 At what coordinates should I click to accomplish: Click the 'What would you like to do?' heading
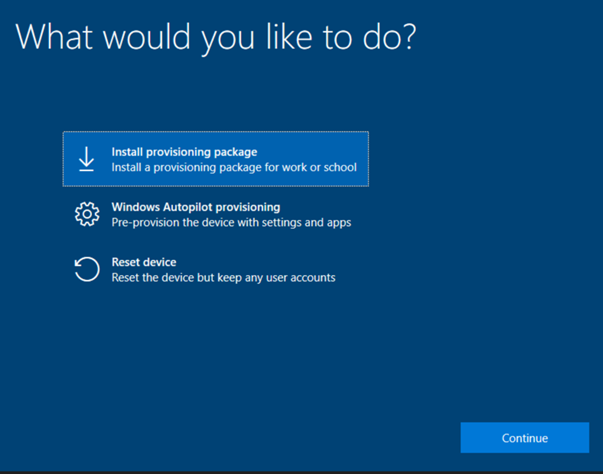coord(216,38)
